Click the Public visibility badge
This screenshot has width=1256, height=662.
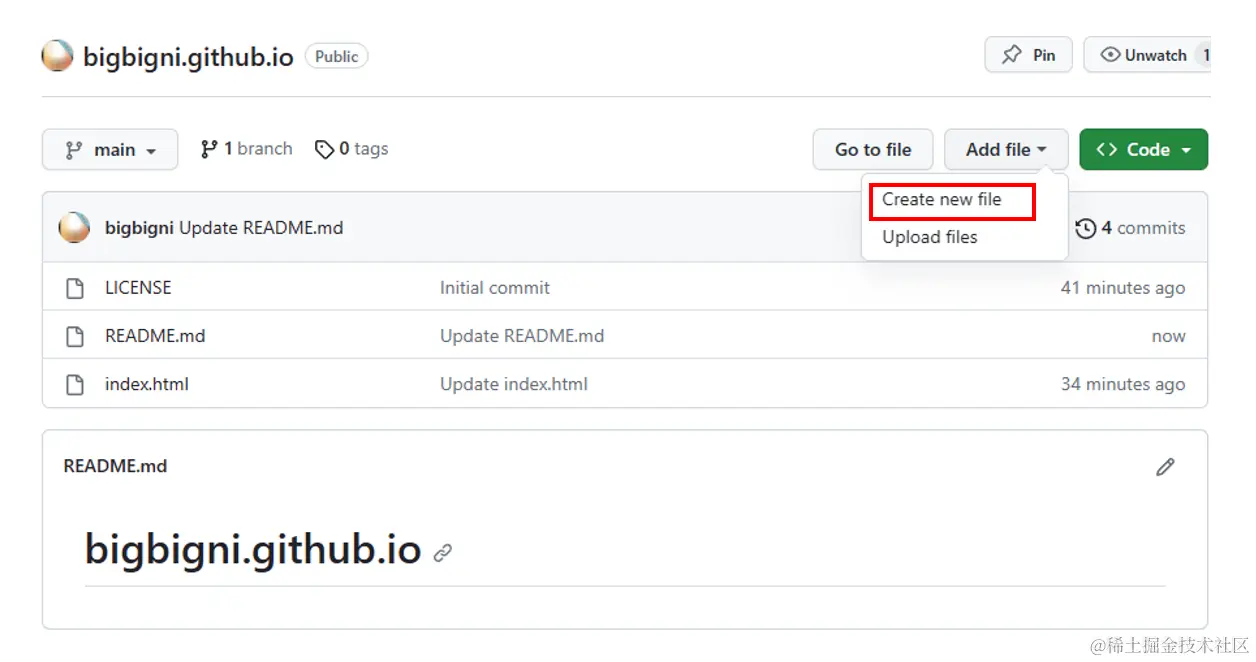[x=336, y=56]
